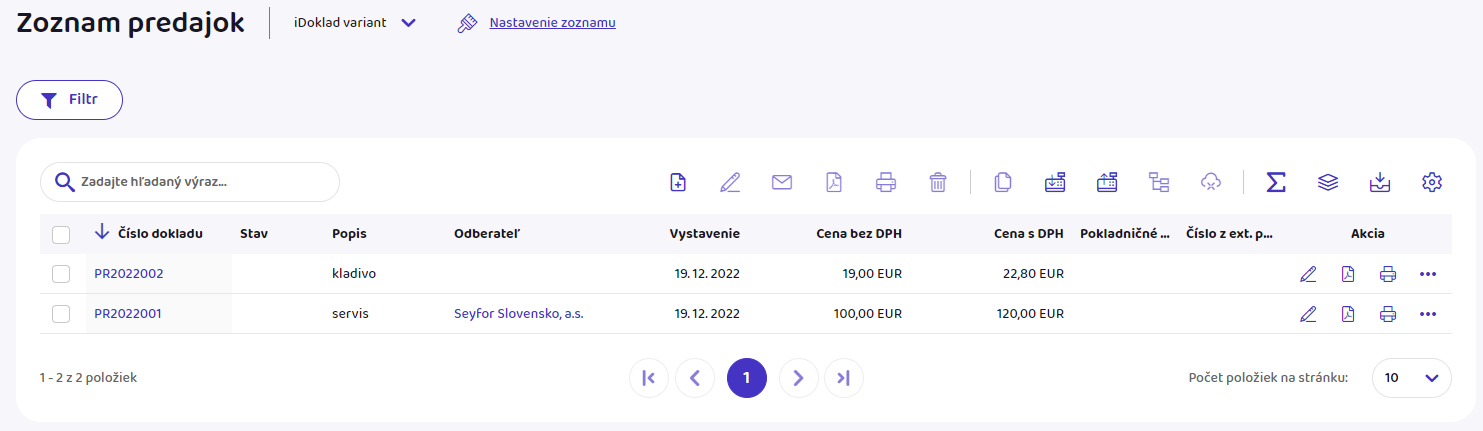Tick the PR2022001 row checkbox
1483x431 pixels.
point(61,314)
